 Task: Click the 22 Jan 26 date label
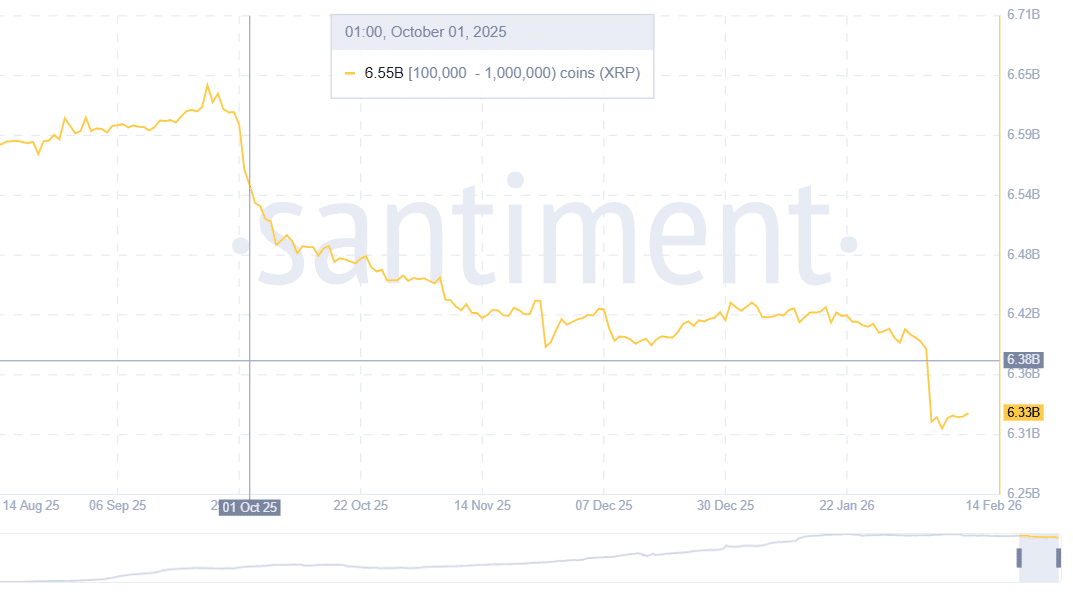point(846,506)
